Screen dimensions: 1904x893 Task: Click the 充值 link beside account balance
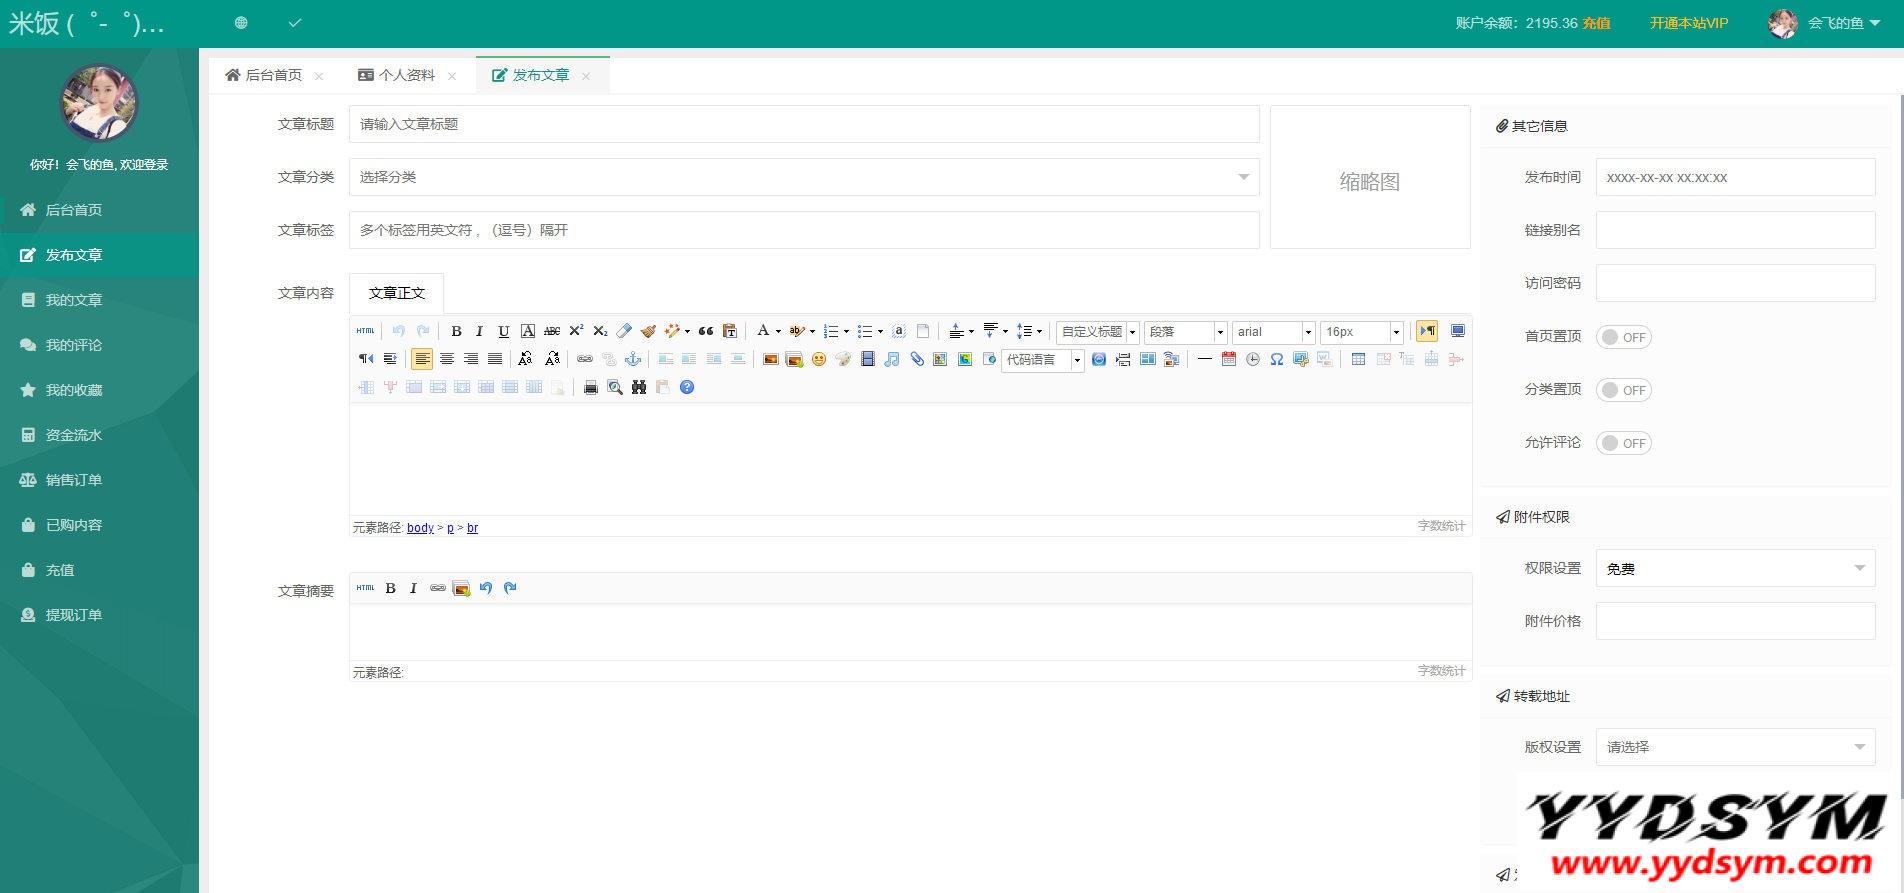coord(1596,23)
